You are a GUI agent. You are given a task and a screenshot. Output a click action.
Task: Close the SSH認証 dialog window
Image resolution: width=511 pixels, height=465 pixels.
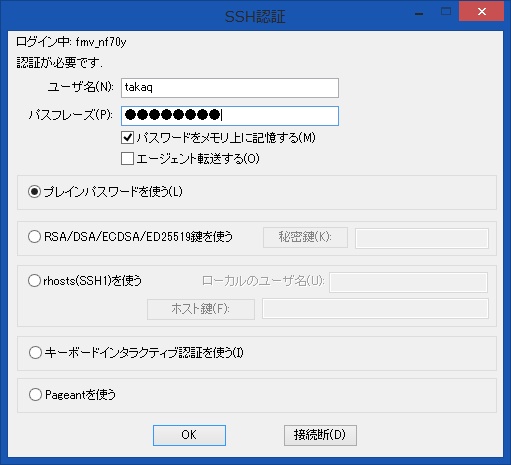coord(481,12)
